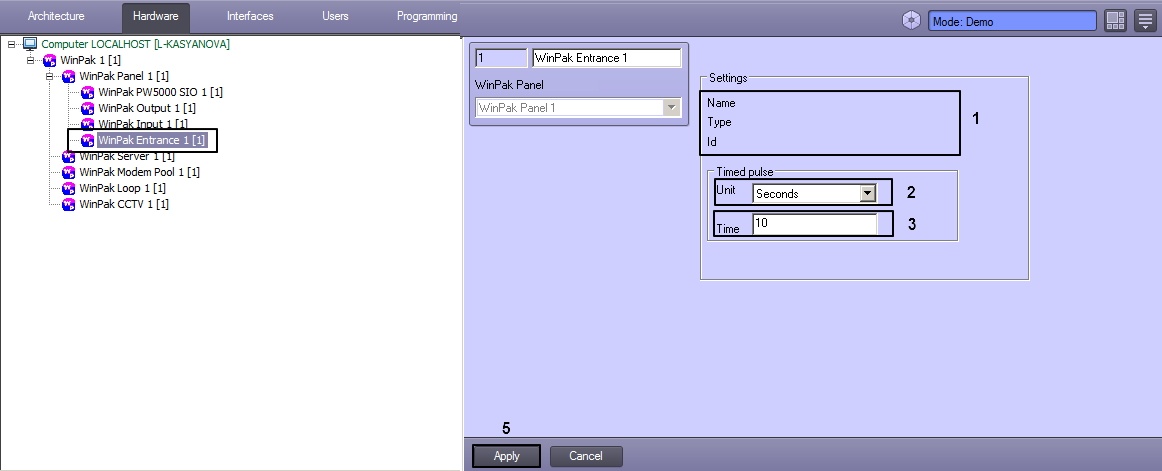Click the Type label in Settings
The width and height of the screenshot is (1162, 471).
719,122
